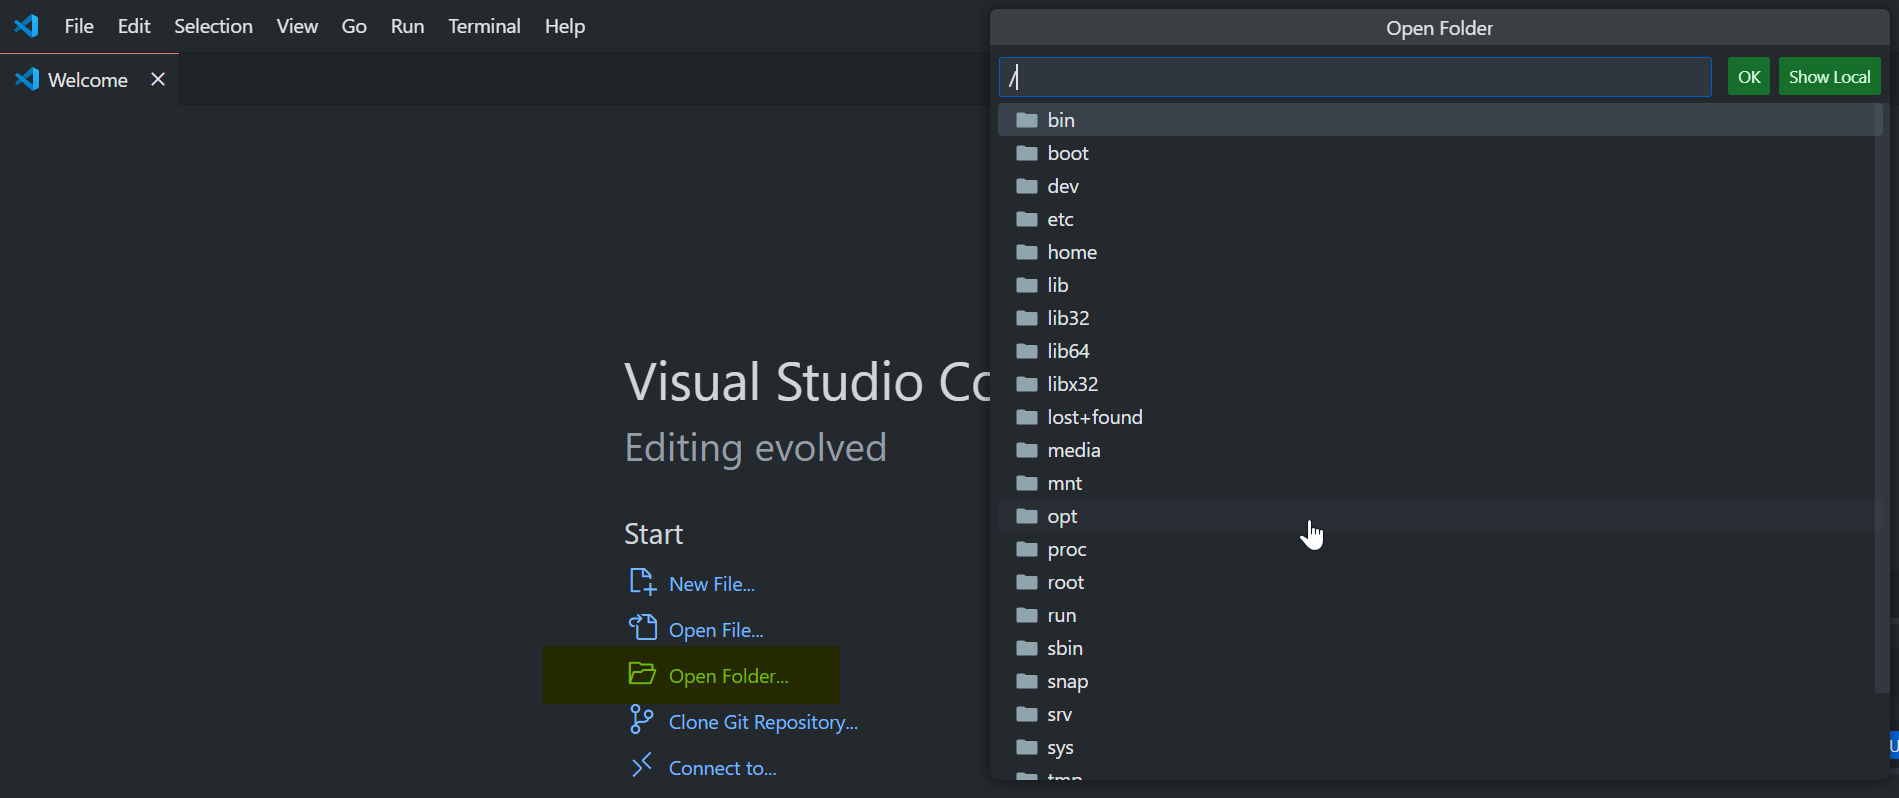Click the Open Folder... link
Image resolution: width=1899 pixels, height=798 pixels.
729,676
